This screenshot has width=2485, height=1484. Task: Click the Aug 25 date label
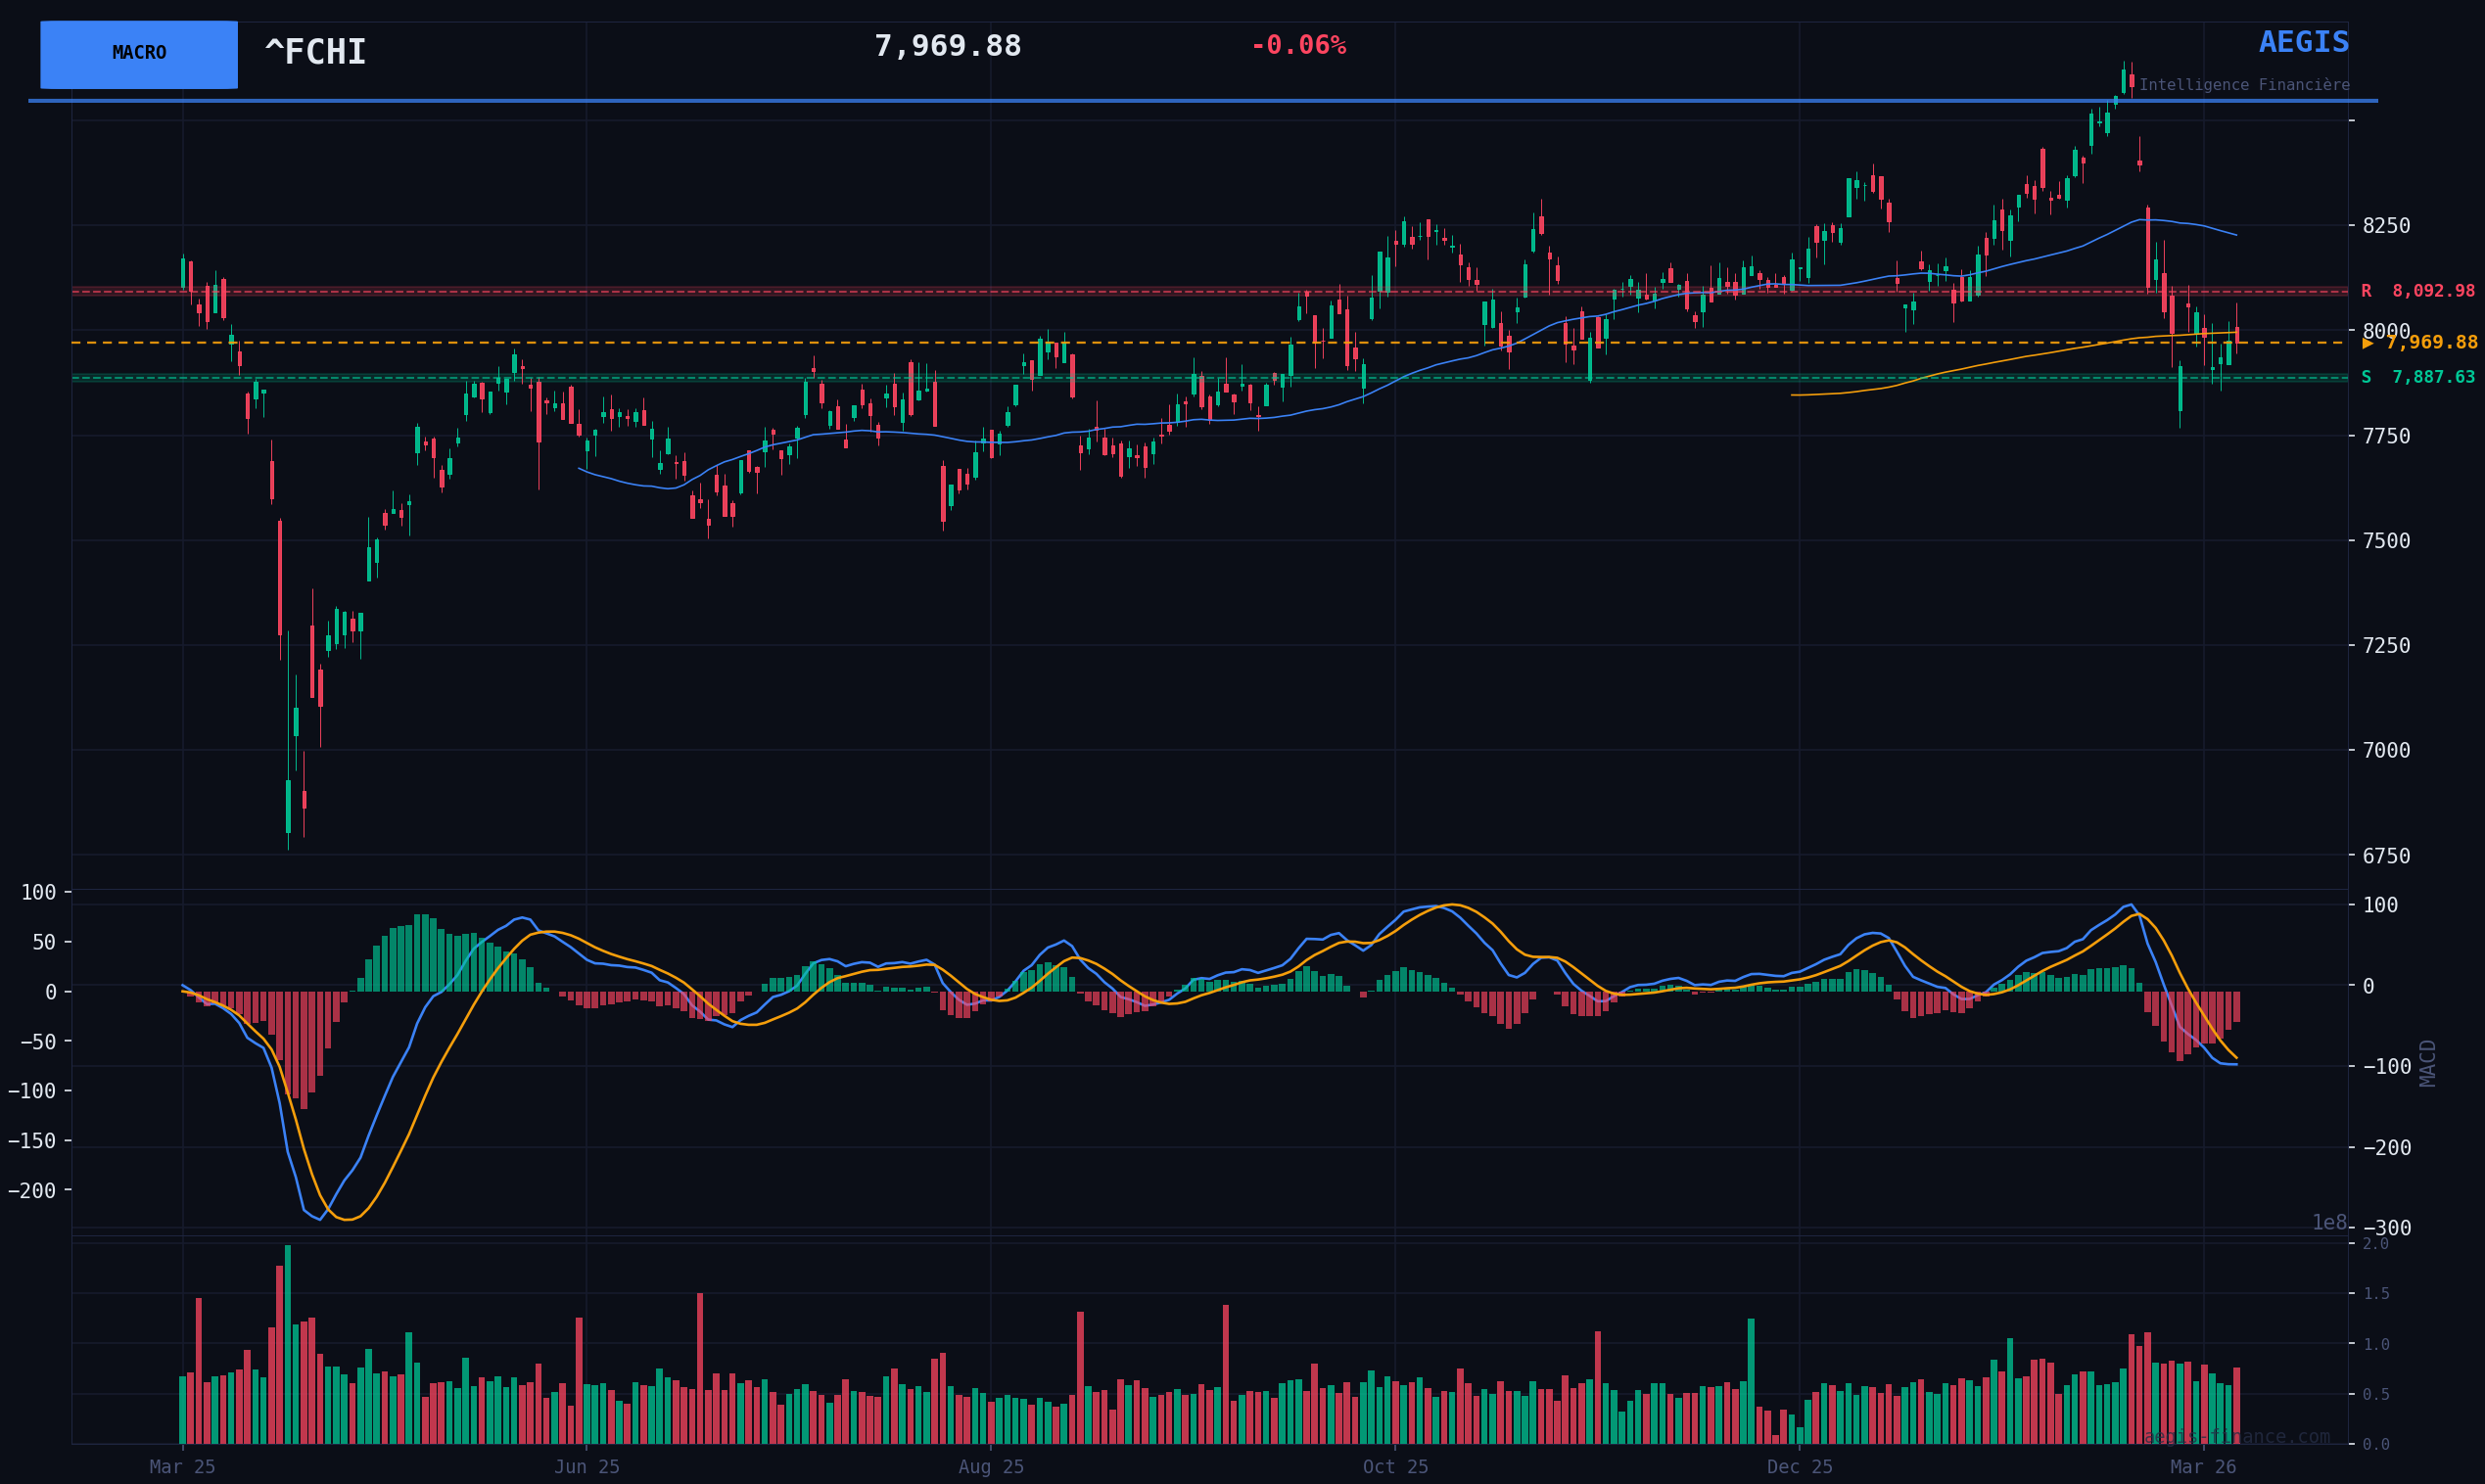991,1467
